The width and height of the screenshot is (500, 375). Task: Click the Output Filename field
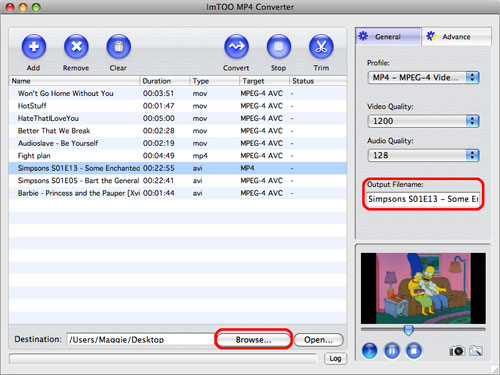coord(423,199)
